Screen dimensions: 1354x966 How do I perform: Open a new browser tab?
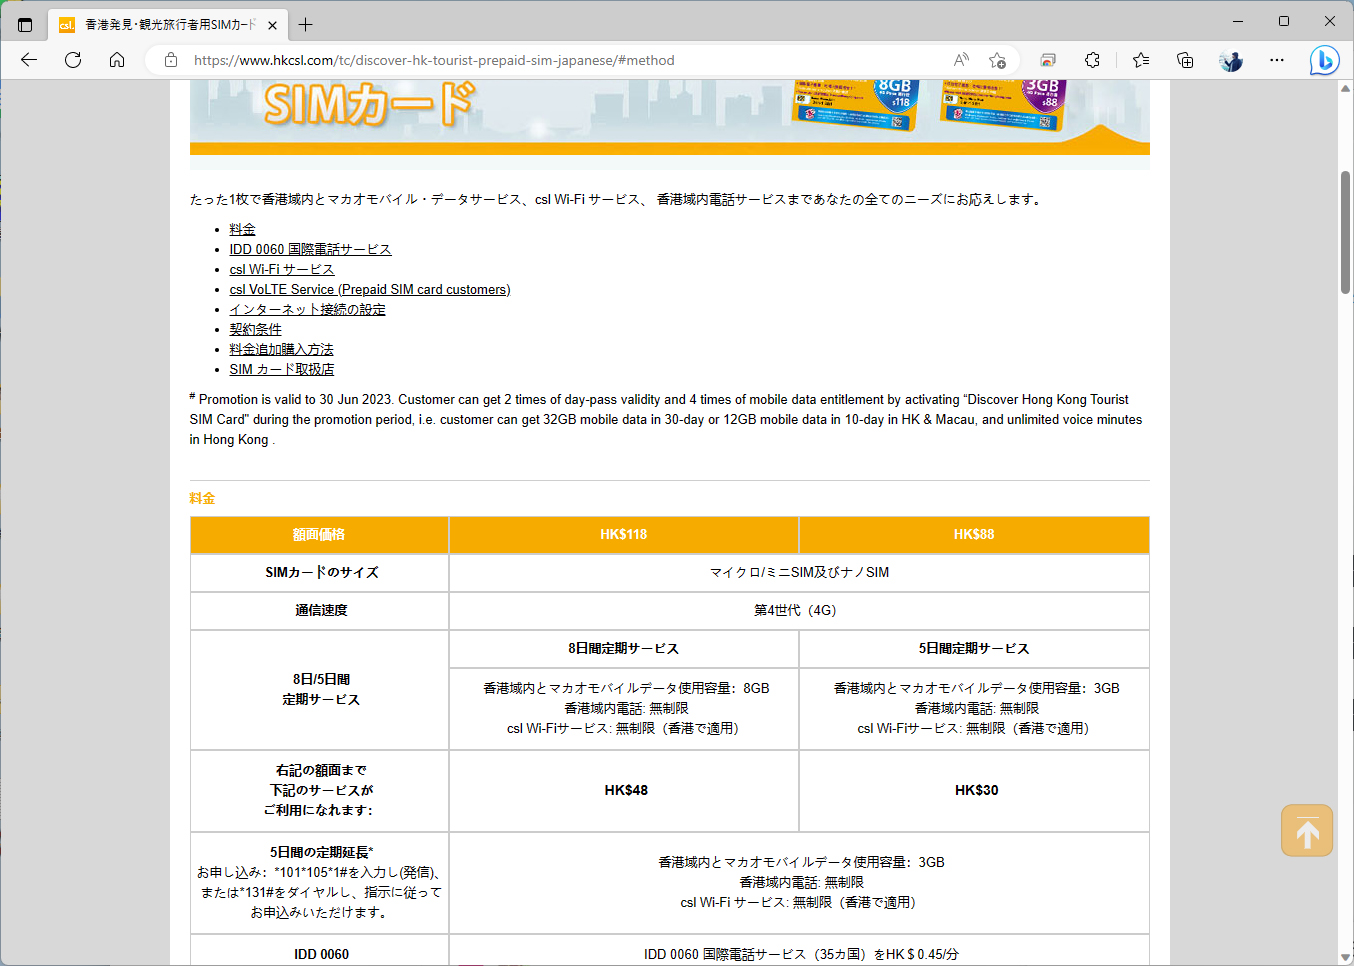[303, 24]
